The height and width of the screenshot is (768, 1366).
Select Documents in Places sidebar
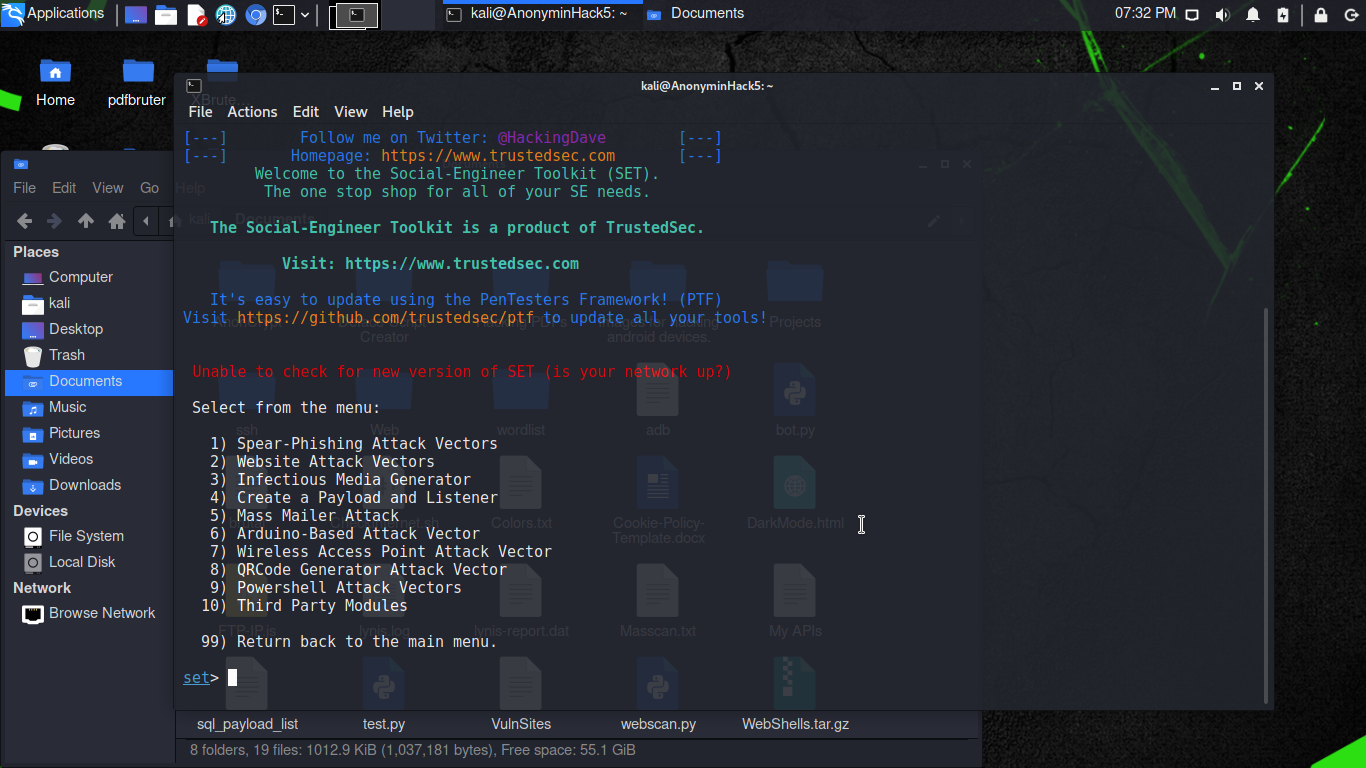[x=89, y=381]
